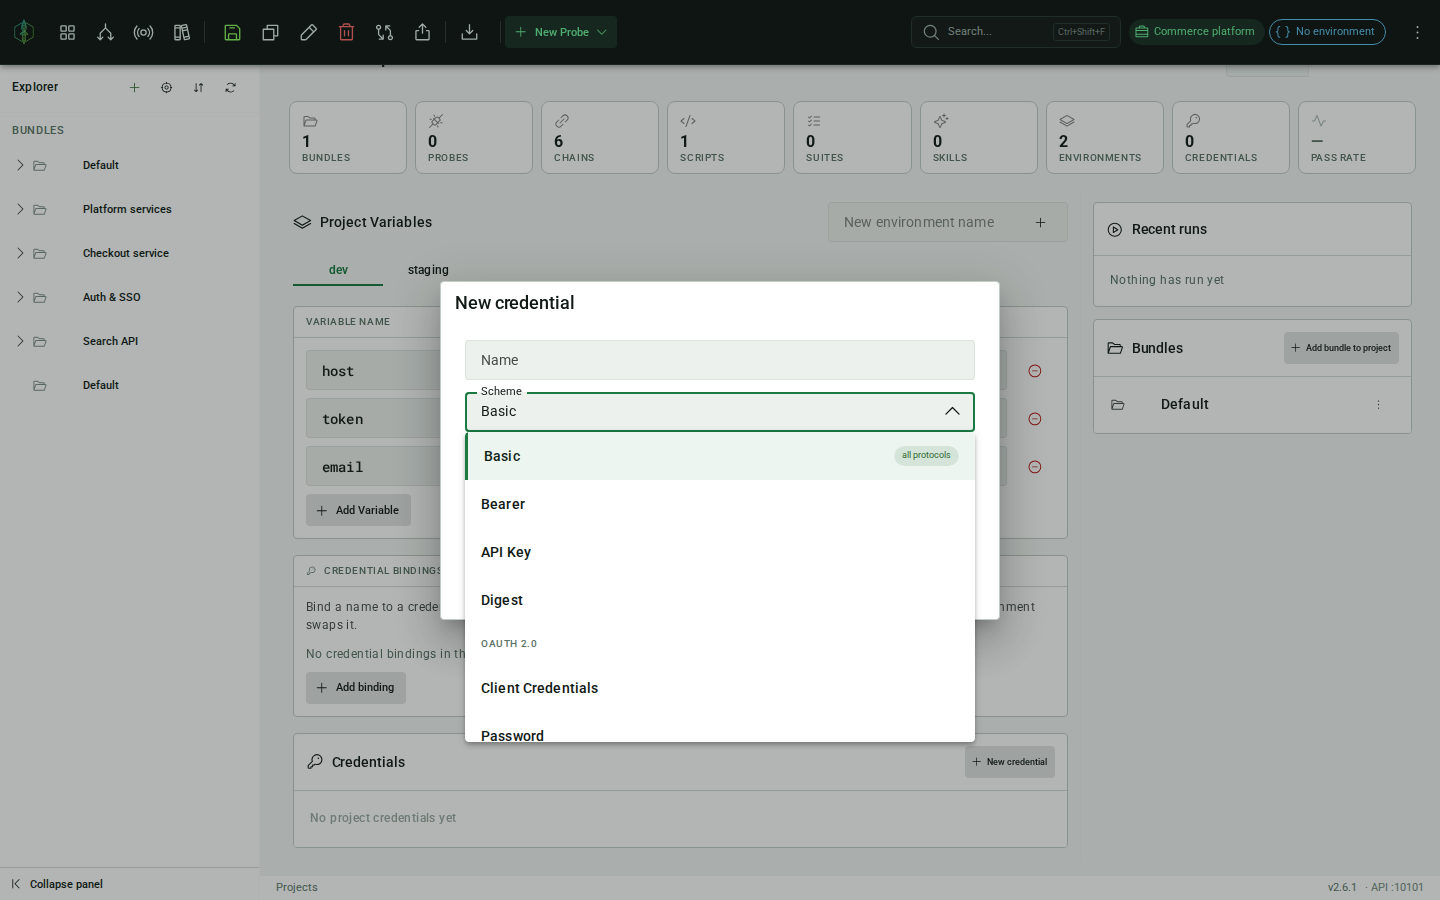Viewport: 1440px width, 900px height.
Task: Click the locate target icon in Explorer
Action: [x=166, y=87]
